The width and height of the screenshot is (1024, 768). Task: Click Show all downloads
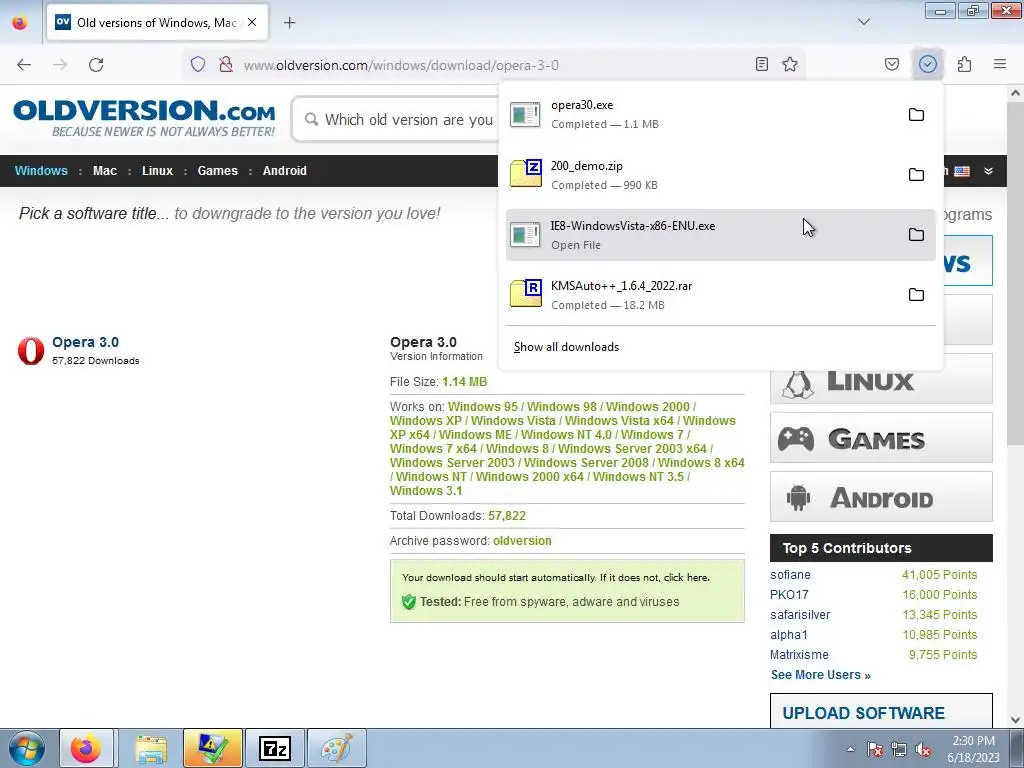pyautogui.click(x=566, y=347)
